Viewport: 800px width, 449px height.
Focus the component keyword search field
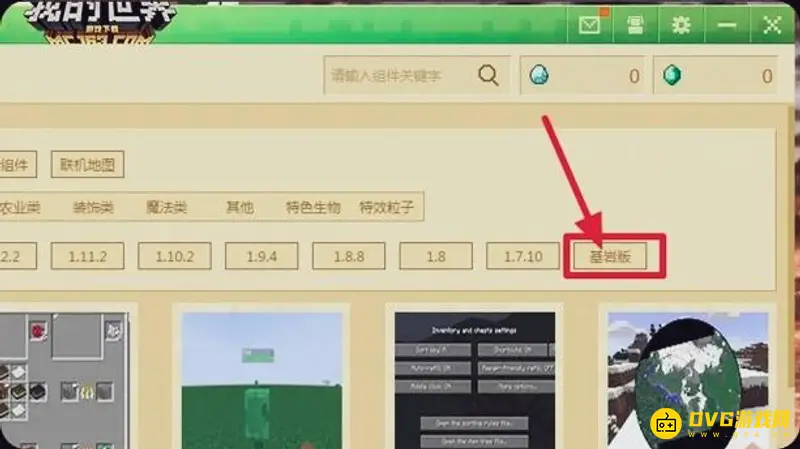pos(400,76)
